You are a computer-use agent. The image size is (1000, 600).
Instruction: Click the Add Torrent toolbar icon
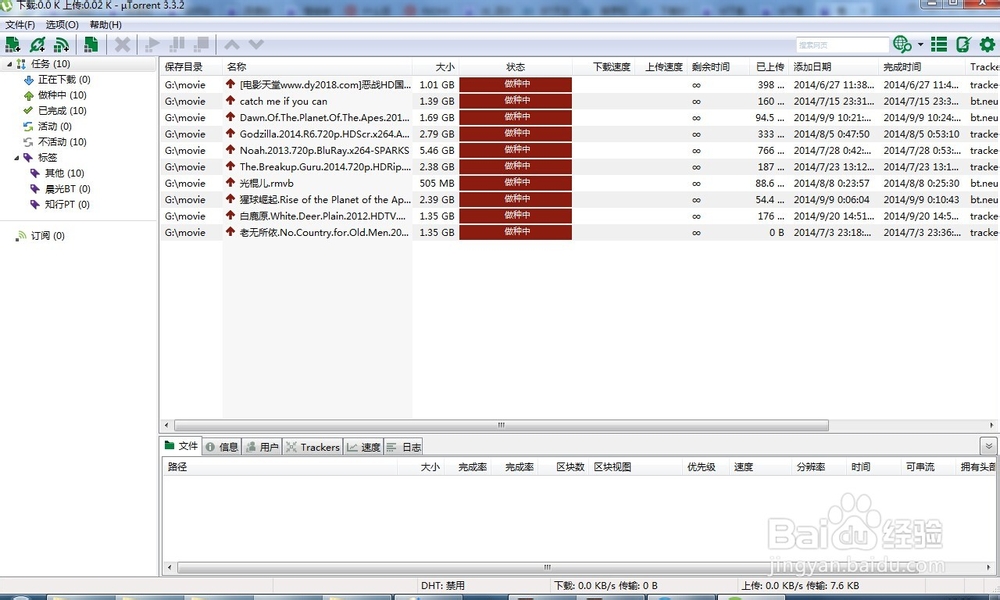click(x=13, y=45)
